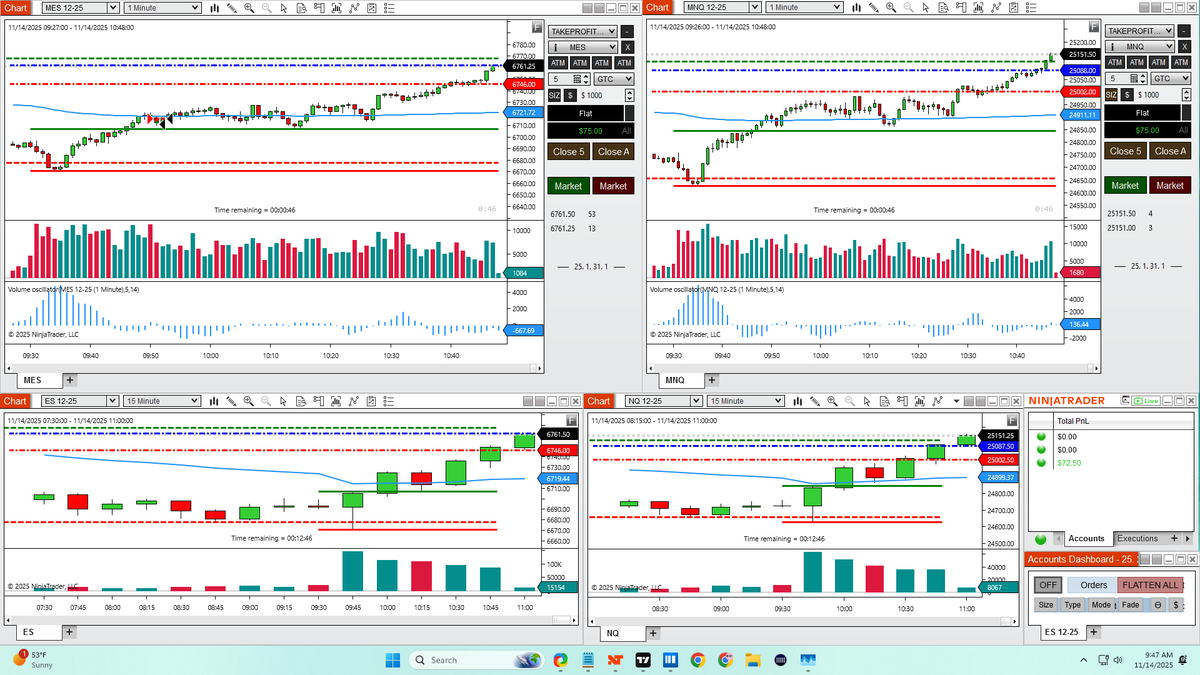Screen dimensions: 1200x675
Task: Click green Market buy button in MES trader
Action: coord(568,186)
